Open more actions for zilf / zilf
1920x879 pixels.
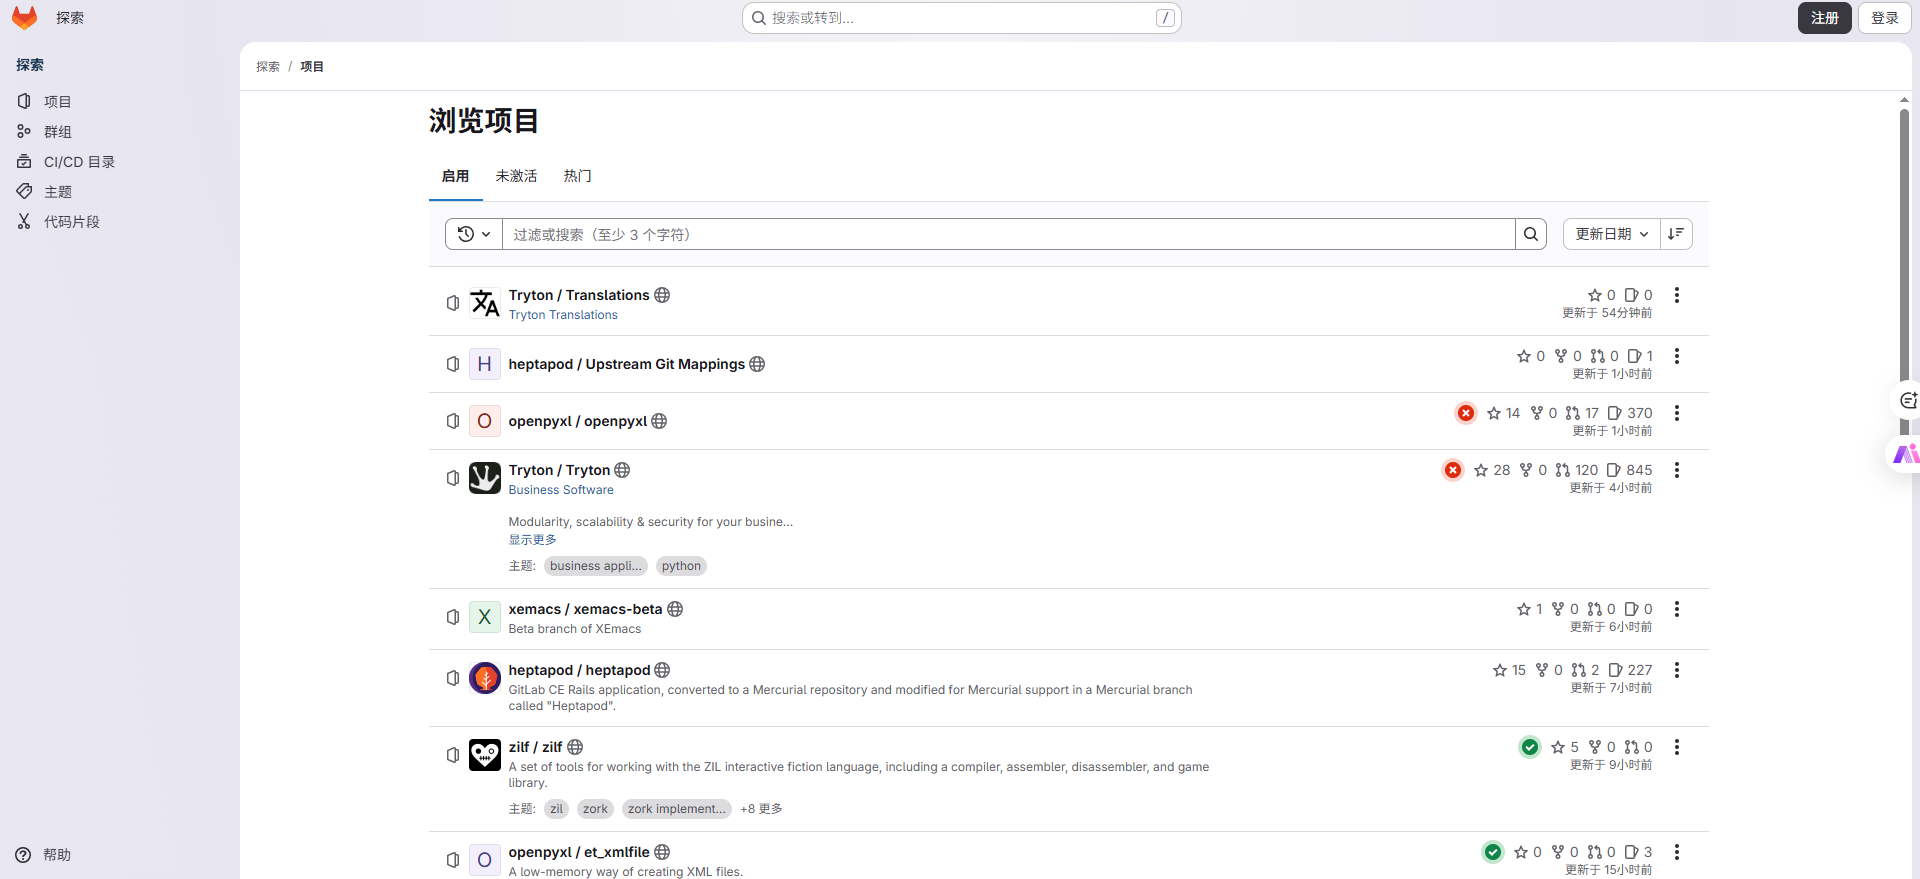[1677, 747]
